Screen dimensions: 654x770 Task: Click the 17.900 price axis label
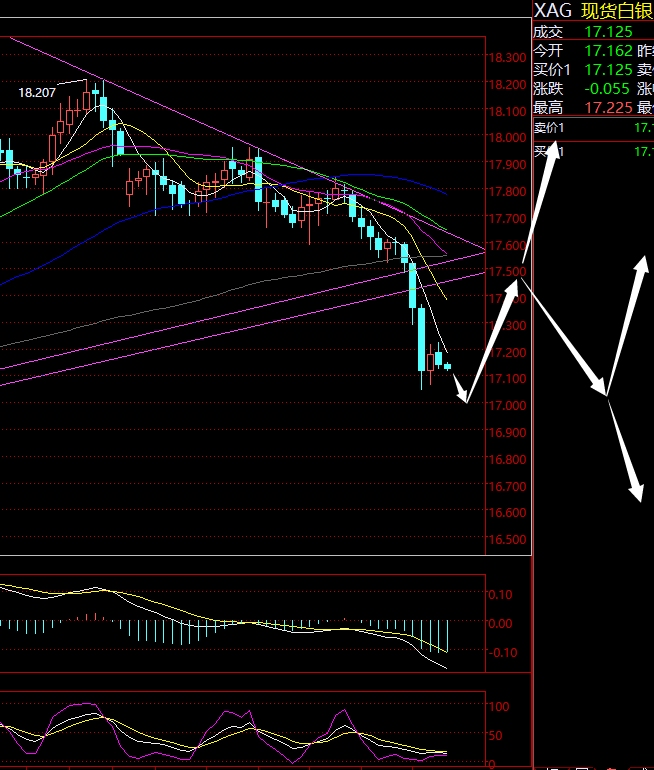tap(508, 165)
